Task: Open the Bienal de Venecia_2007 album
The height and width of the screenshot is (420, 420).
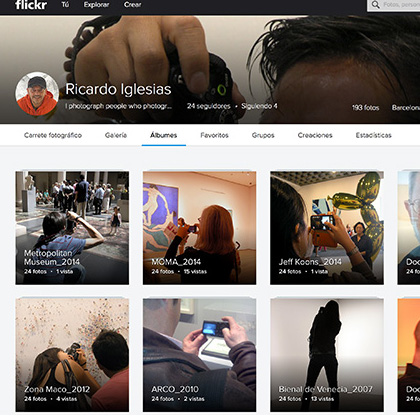Action: click(327, 355)
